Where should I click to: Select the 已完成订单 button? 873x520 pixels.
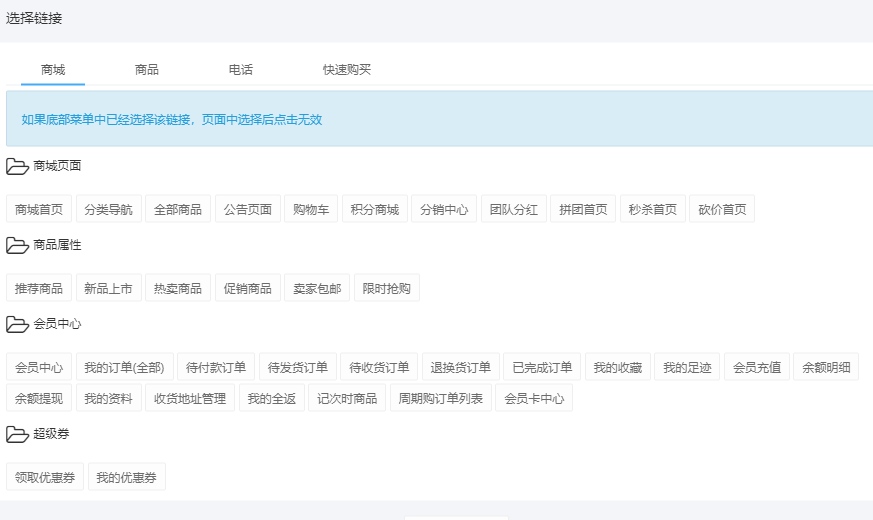[x=542, y=367]
